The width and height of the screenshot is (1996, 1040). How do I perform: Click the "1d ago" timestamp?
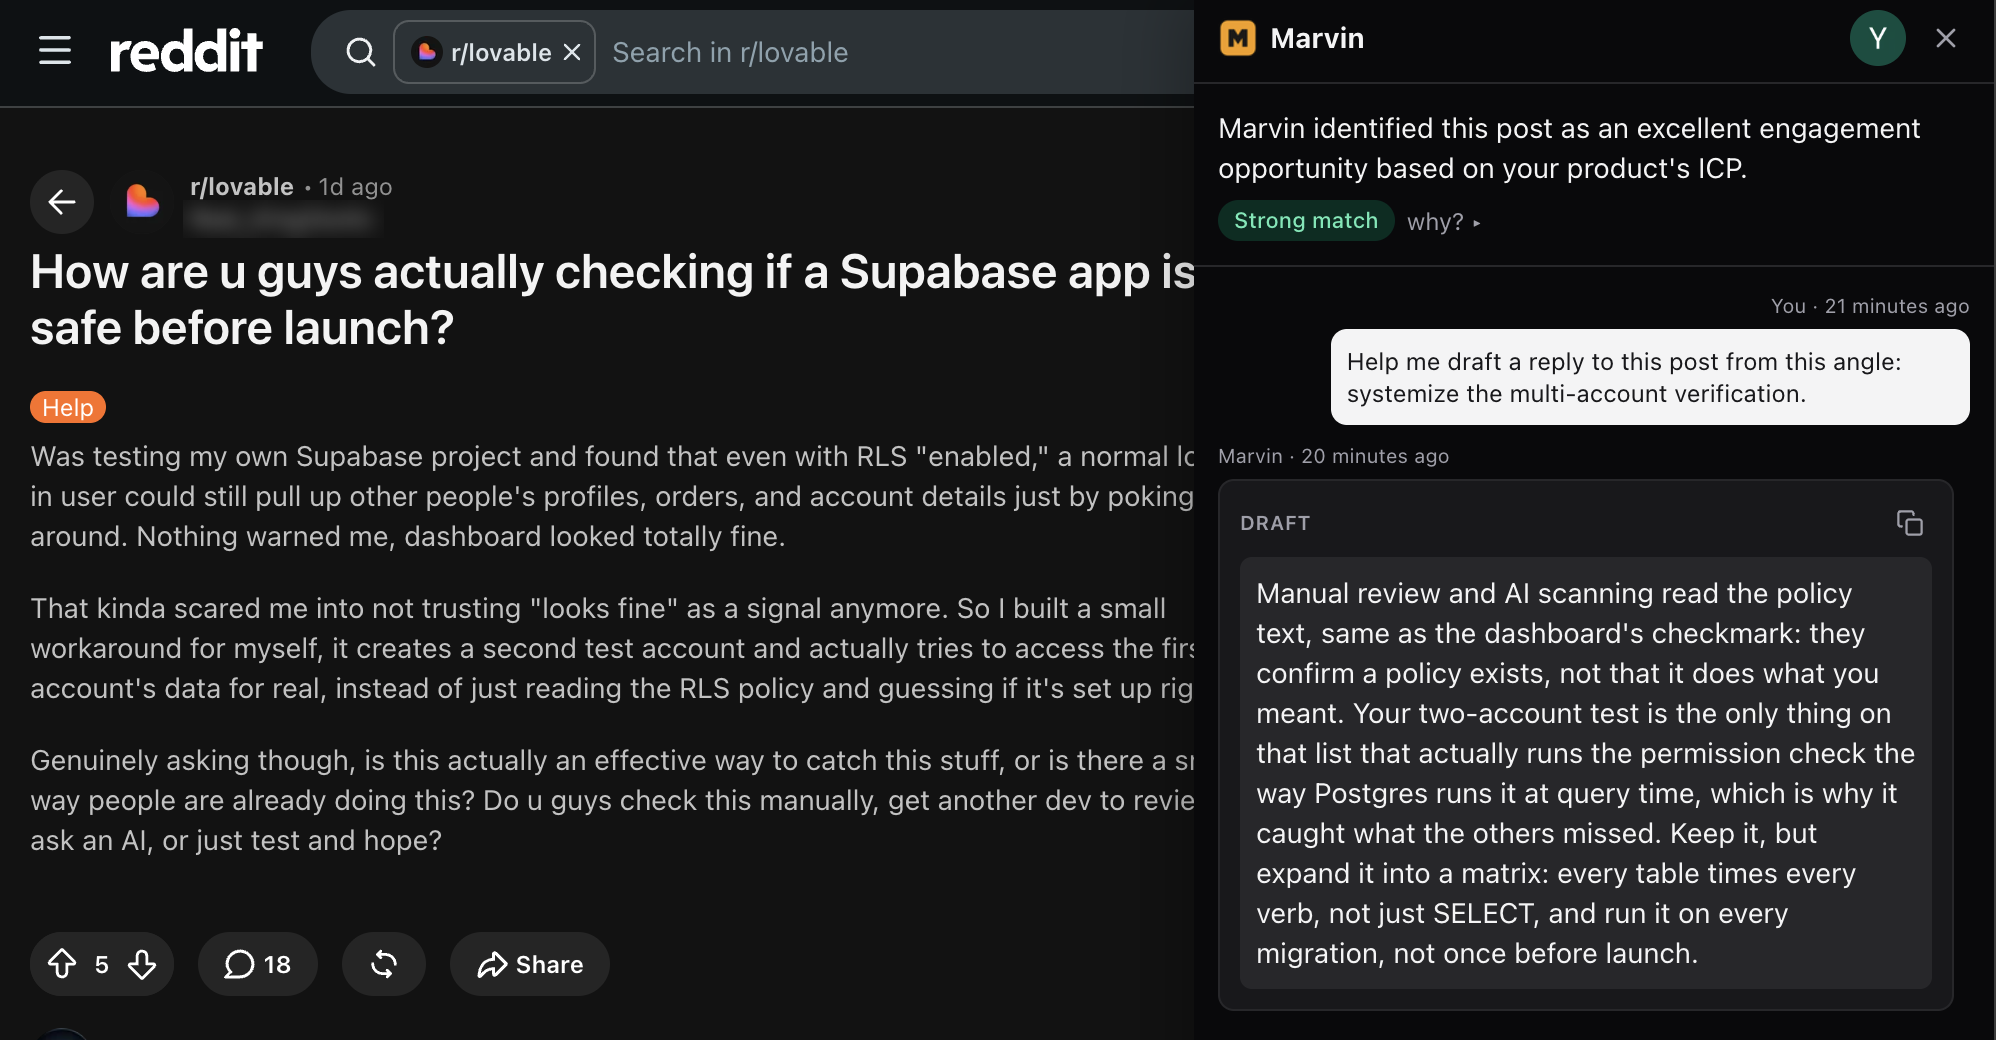[x=355, y=187]
